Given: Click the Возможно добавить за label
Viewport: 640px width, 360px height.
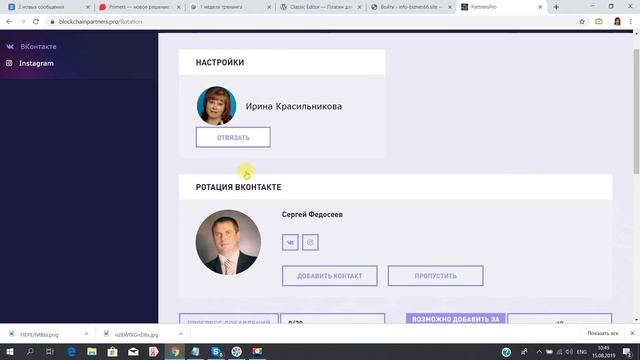Looking at the screenshot, I should point(456,318).
